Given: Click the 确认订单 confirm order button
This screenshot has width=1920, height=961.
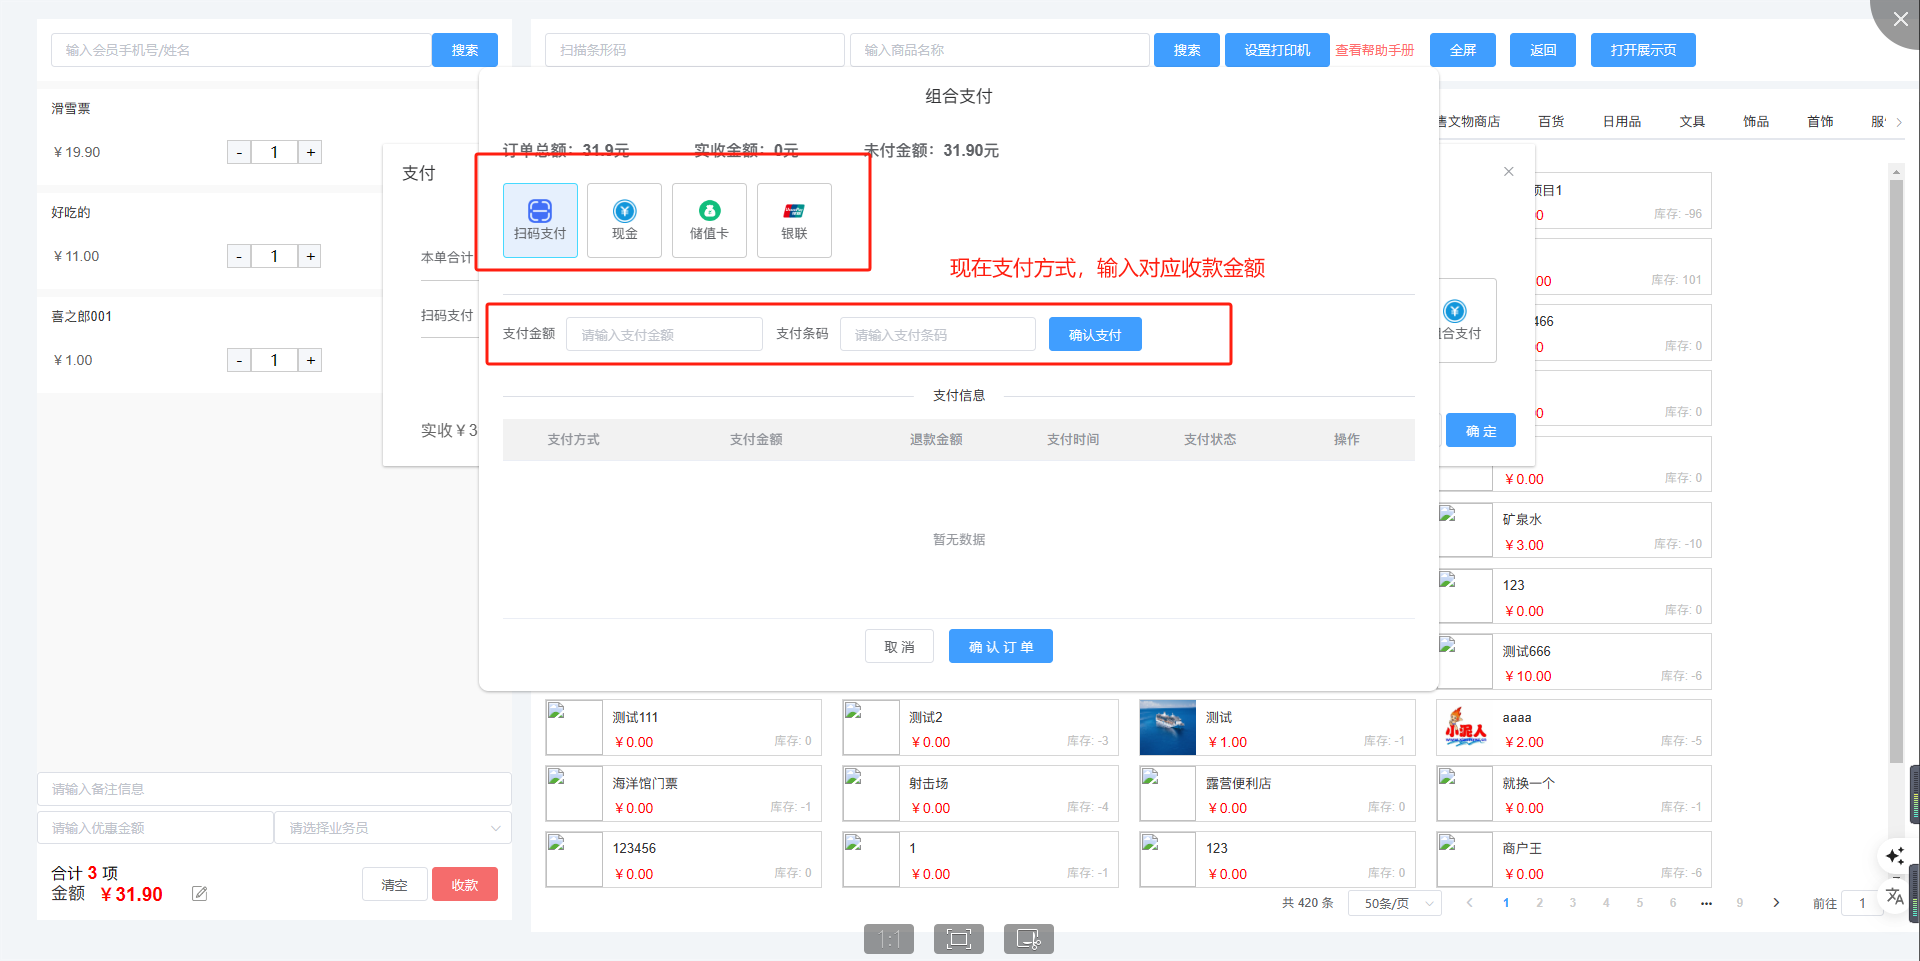Looking at the screenshot, I should click(1000, 647).
